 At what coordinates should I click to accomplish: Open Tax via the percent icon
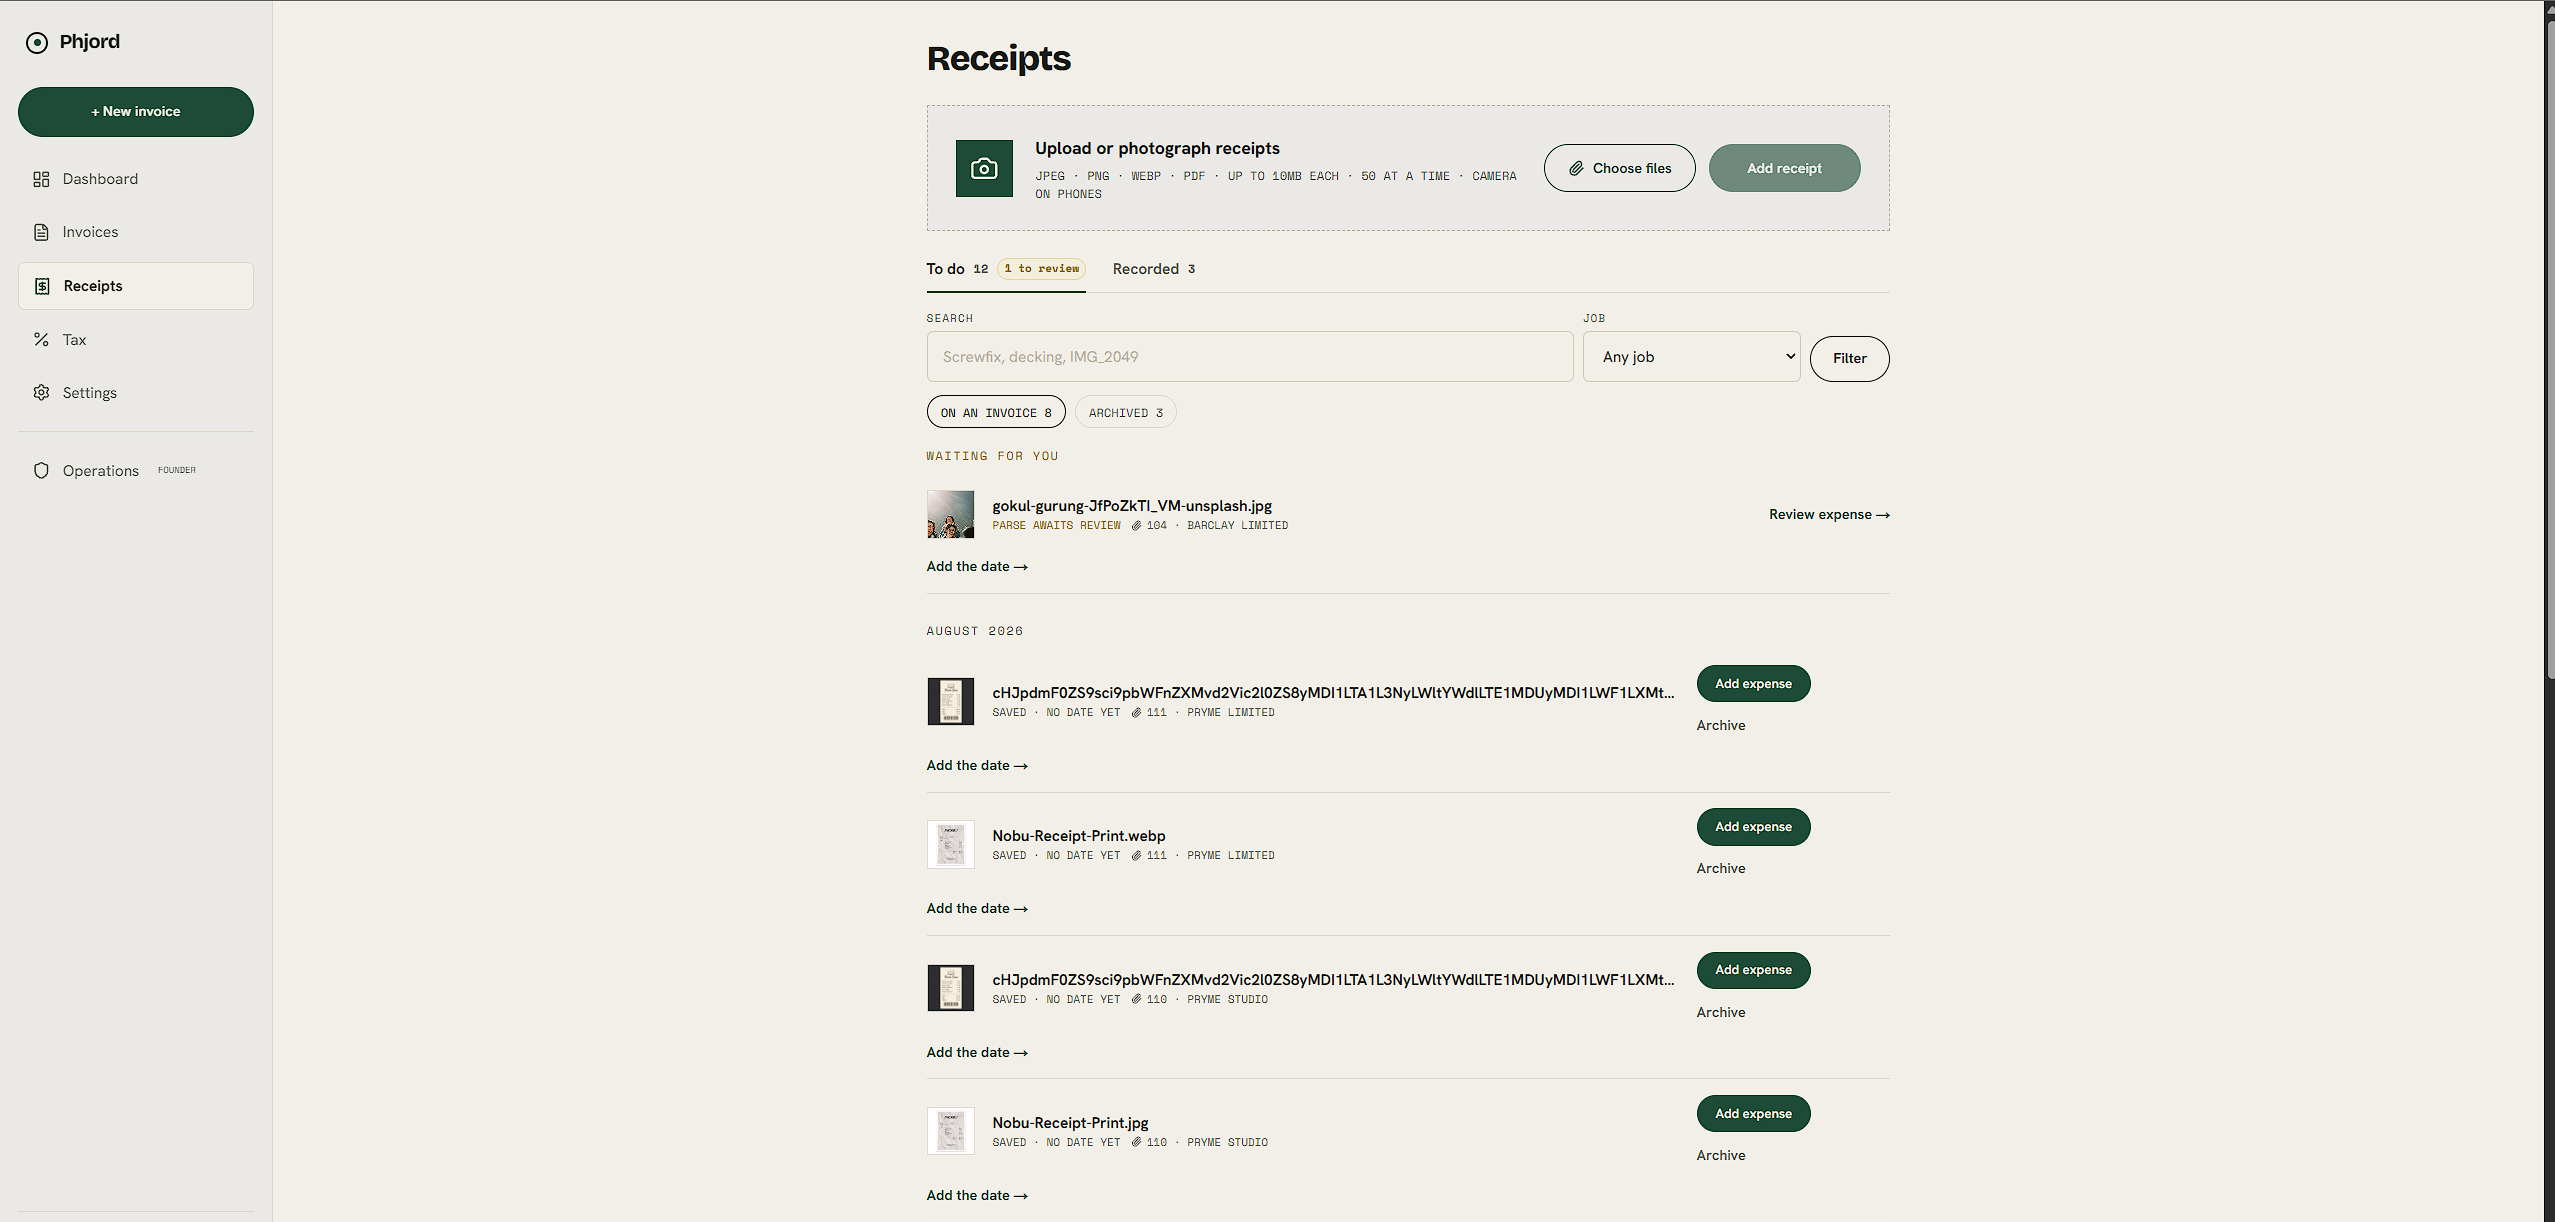41,340
